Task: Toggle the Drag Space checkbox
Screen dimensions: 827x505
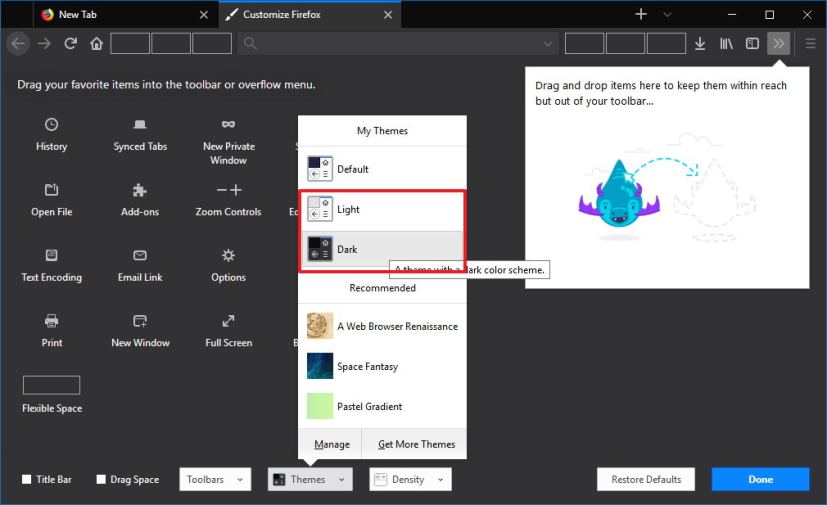Action: click(x=101, y=479)
